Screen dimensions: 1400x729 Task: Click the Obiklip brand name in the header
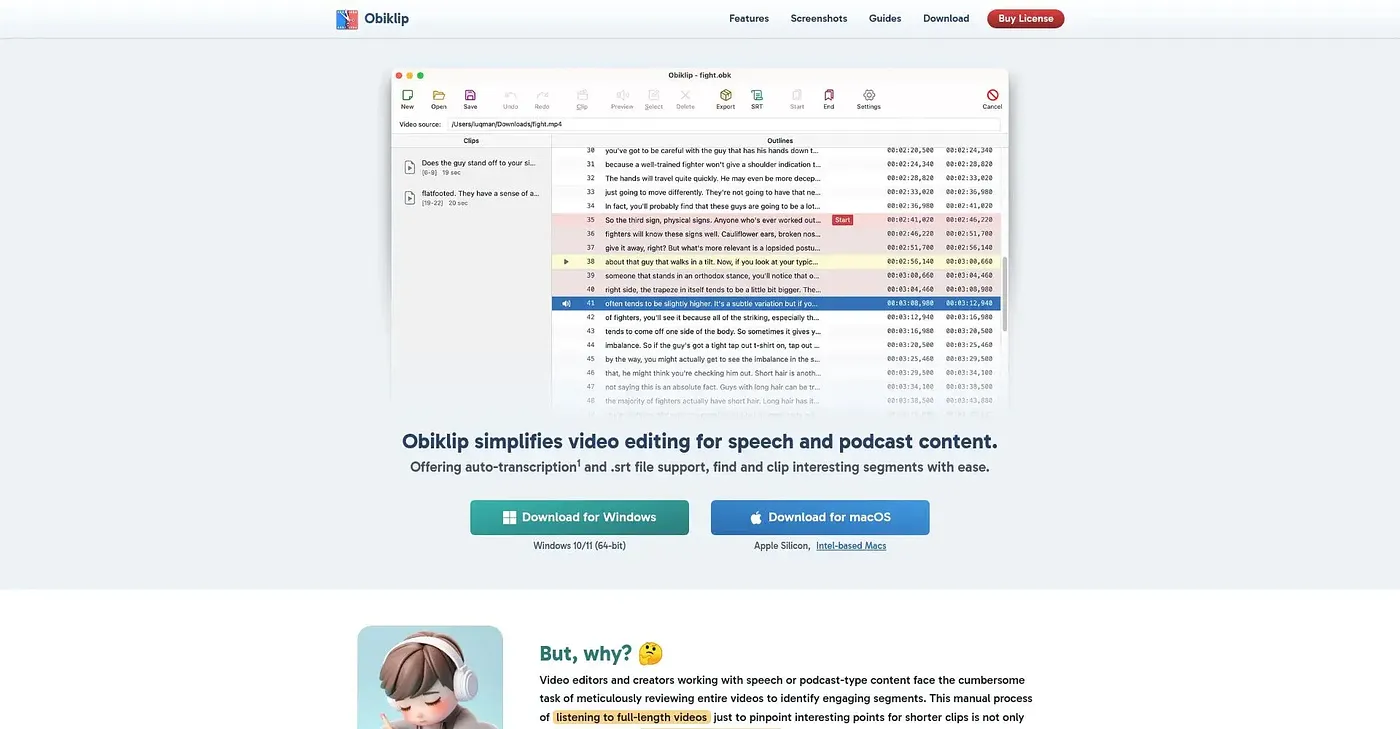tap(386, 19)
